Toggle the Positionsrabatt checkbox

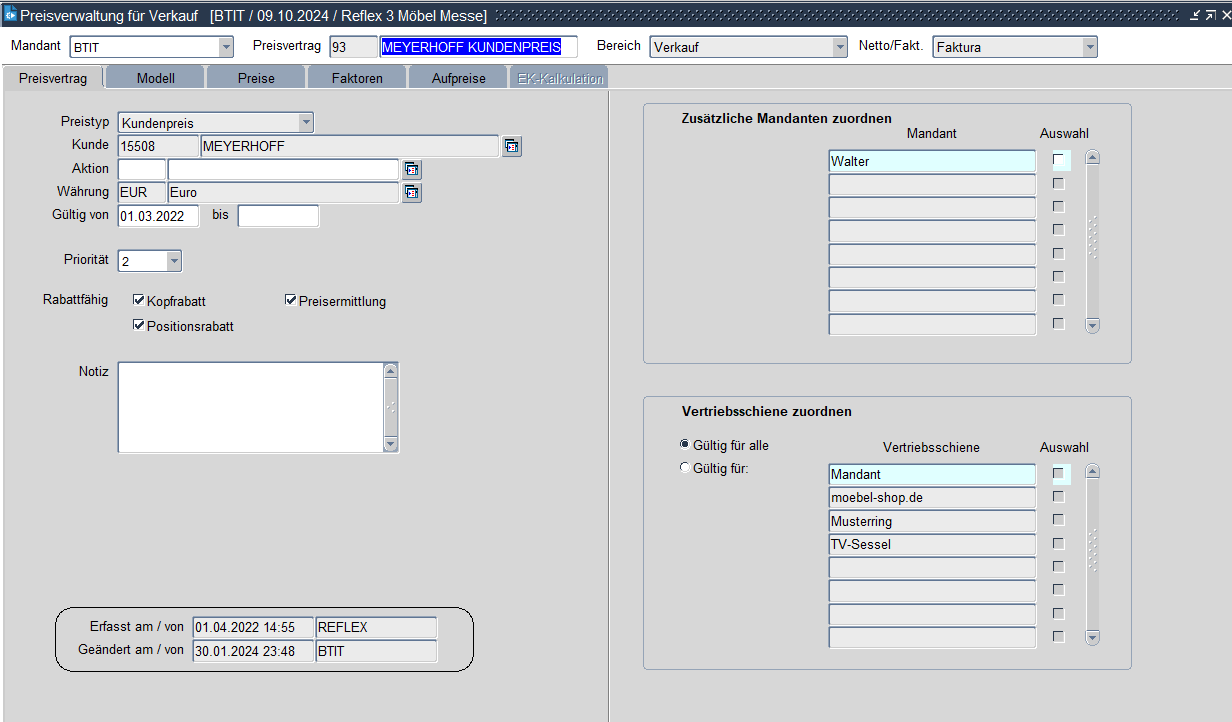pyautogui.click(x=139, y=325)
